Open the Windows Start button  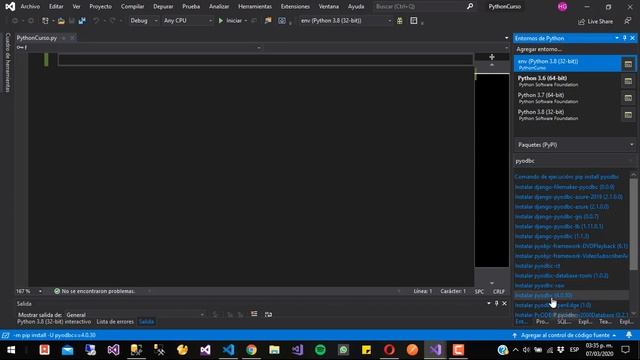(11, 350)
